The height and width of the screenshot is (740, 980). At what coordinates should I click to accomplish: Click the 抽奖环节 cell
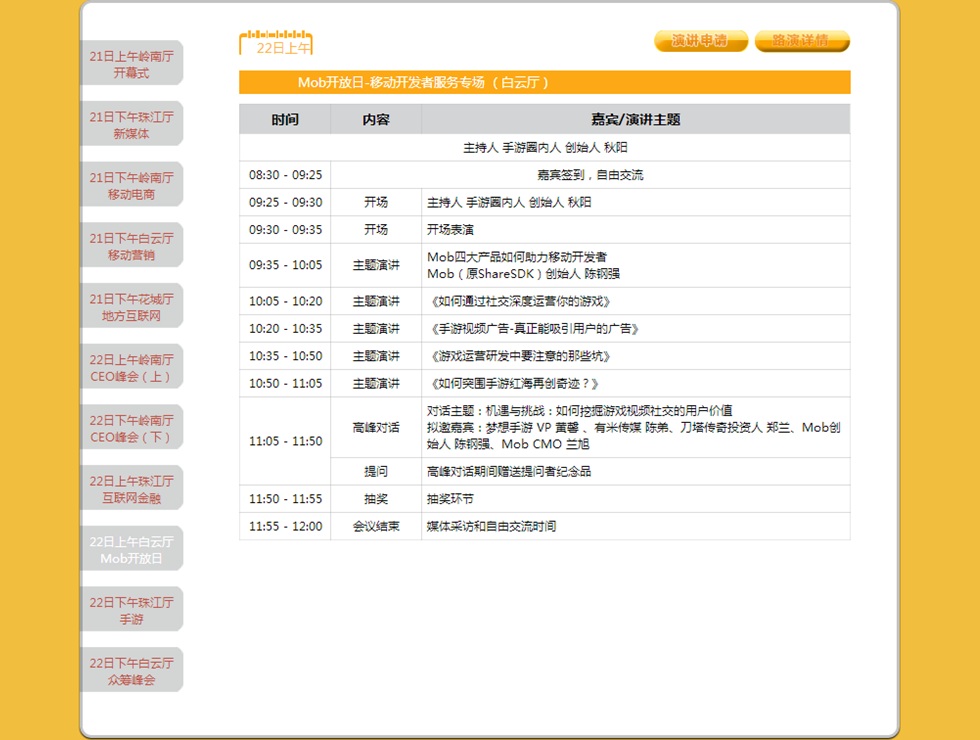click(636, 499)
